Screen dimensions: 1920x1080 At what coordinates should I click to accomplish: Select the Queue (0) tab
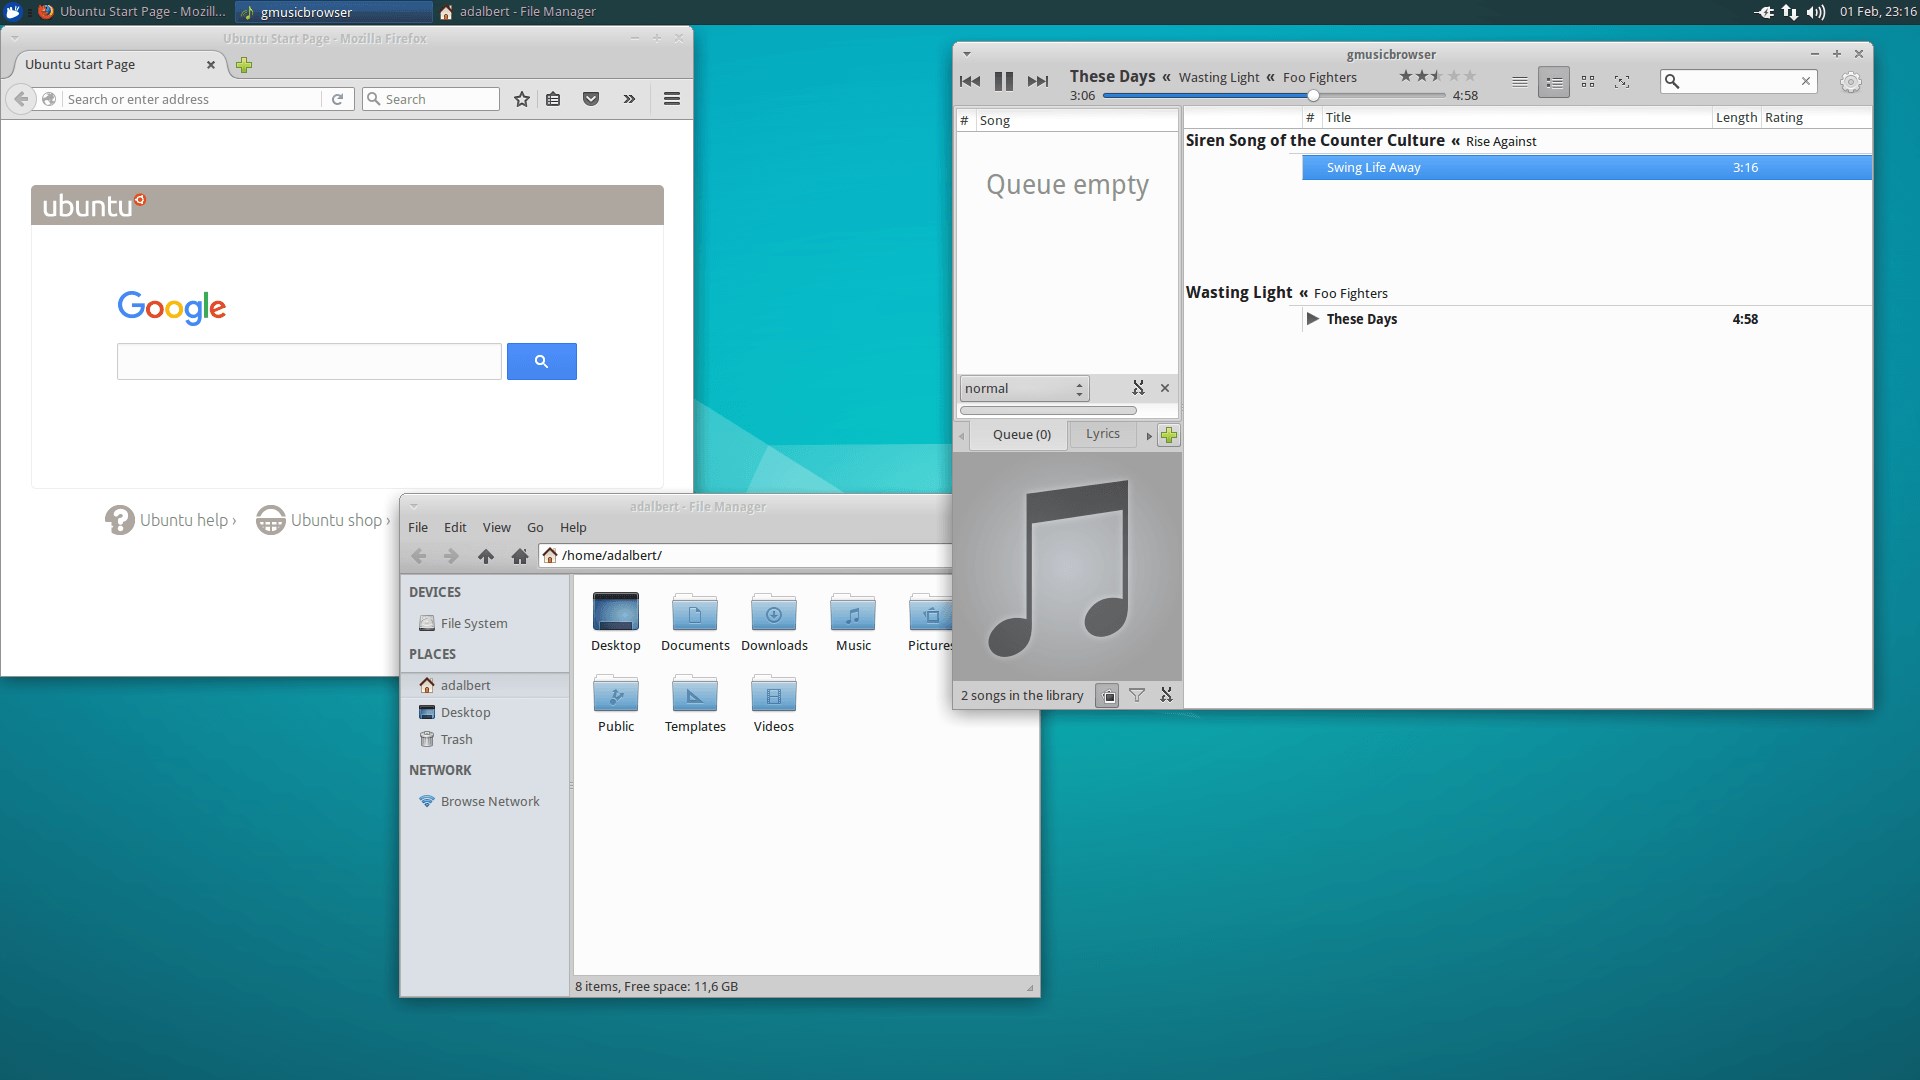coord(1021,435)
